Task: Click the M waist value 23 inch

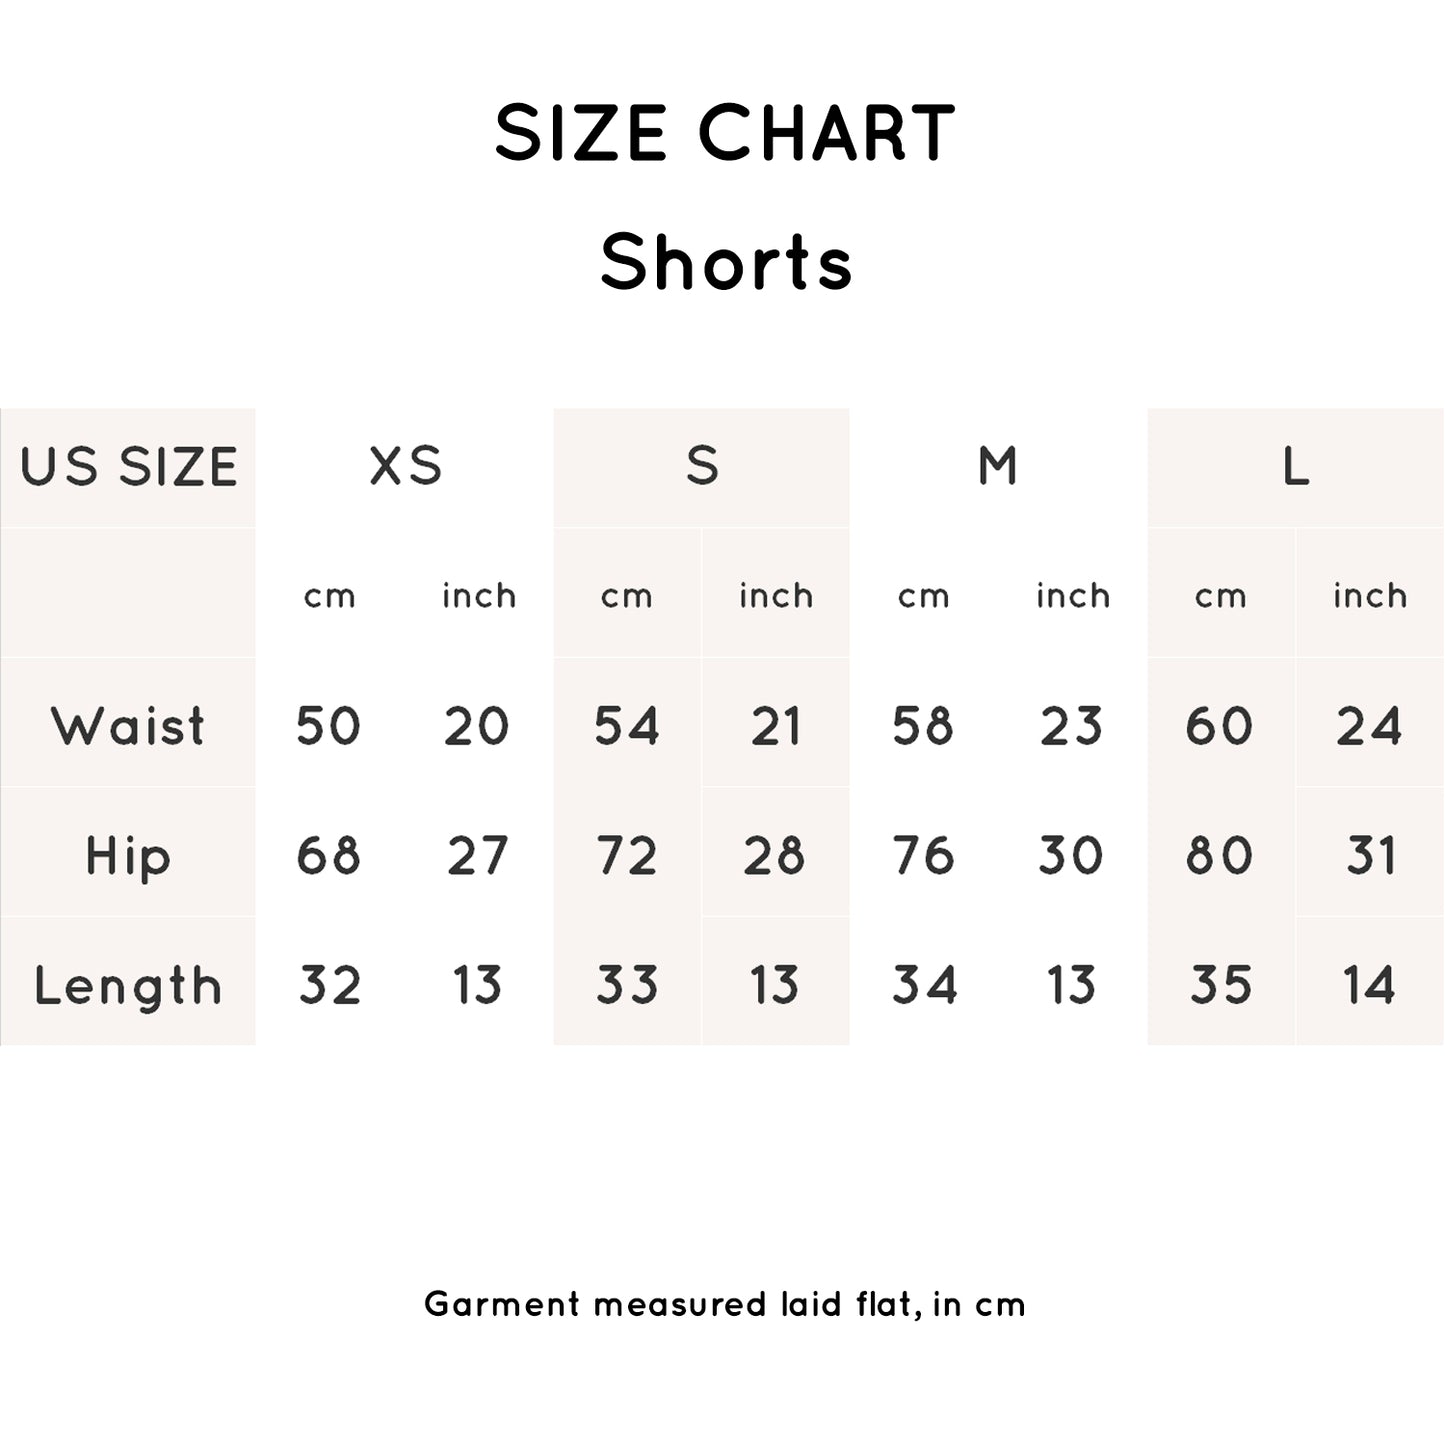Action: click(1071, 725)
